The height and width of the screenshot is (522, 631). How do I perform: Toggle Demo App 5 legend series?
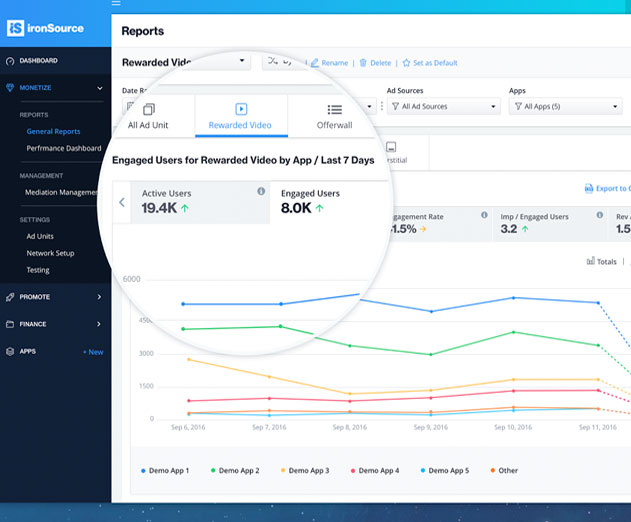445,470
